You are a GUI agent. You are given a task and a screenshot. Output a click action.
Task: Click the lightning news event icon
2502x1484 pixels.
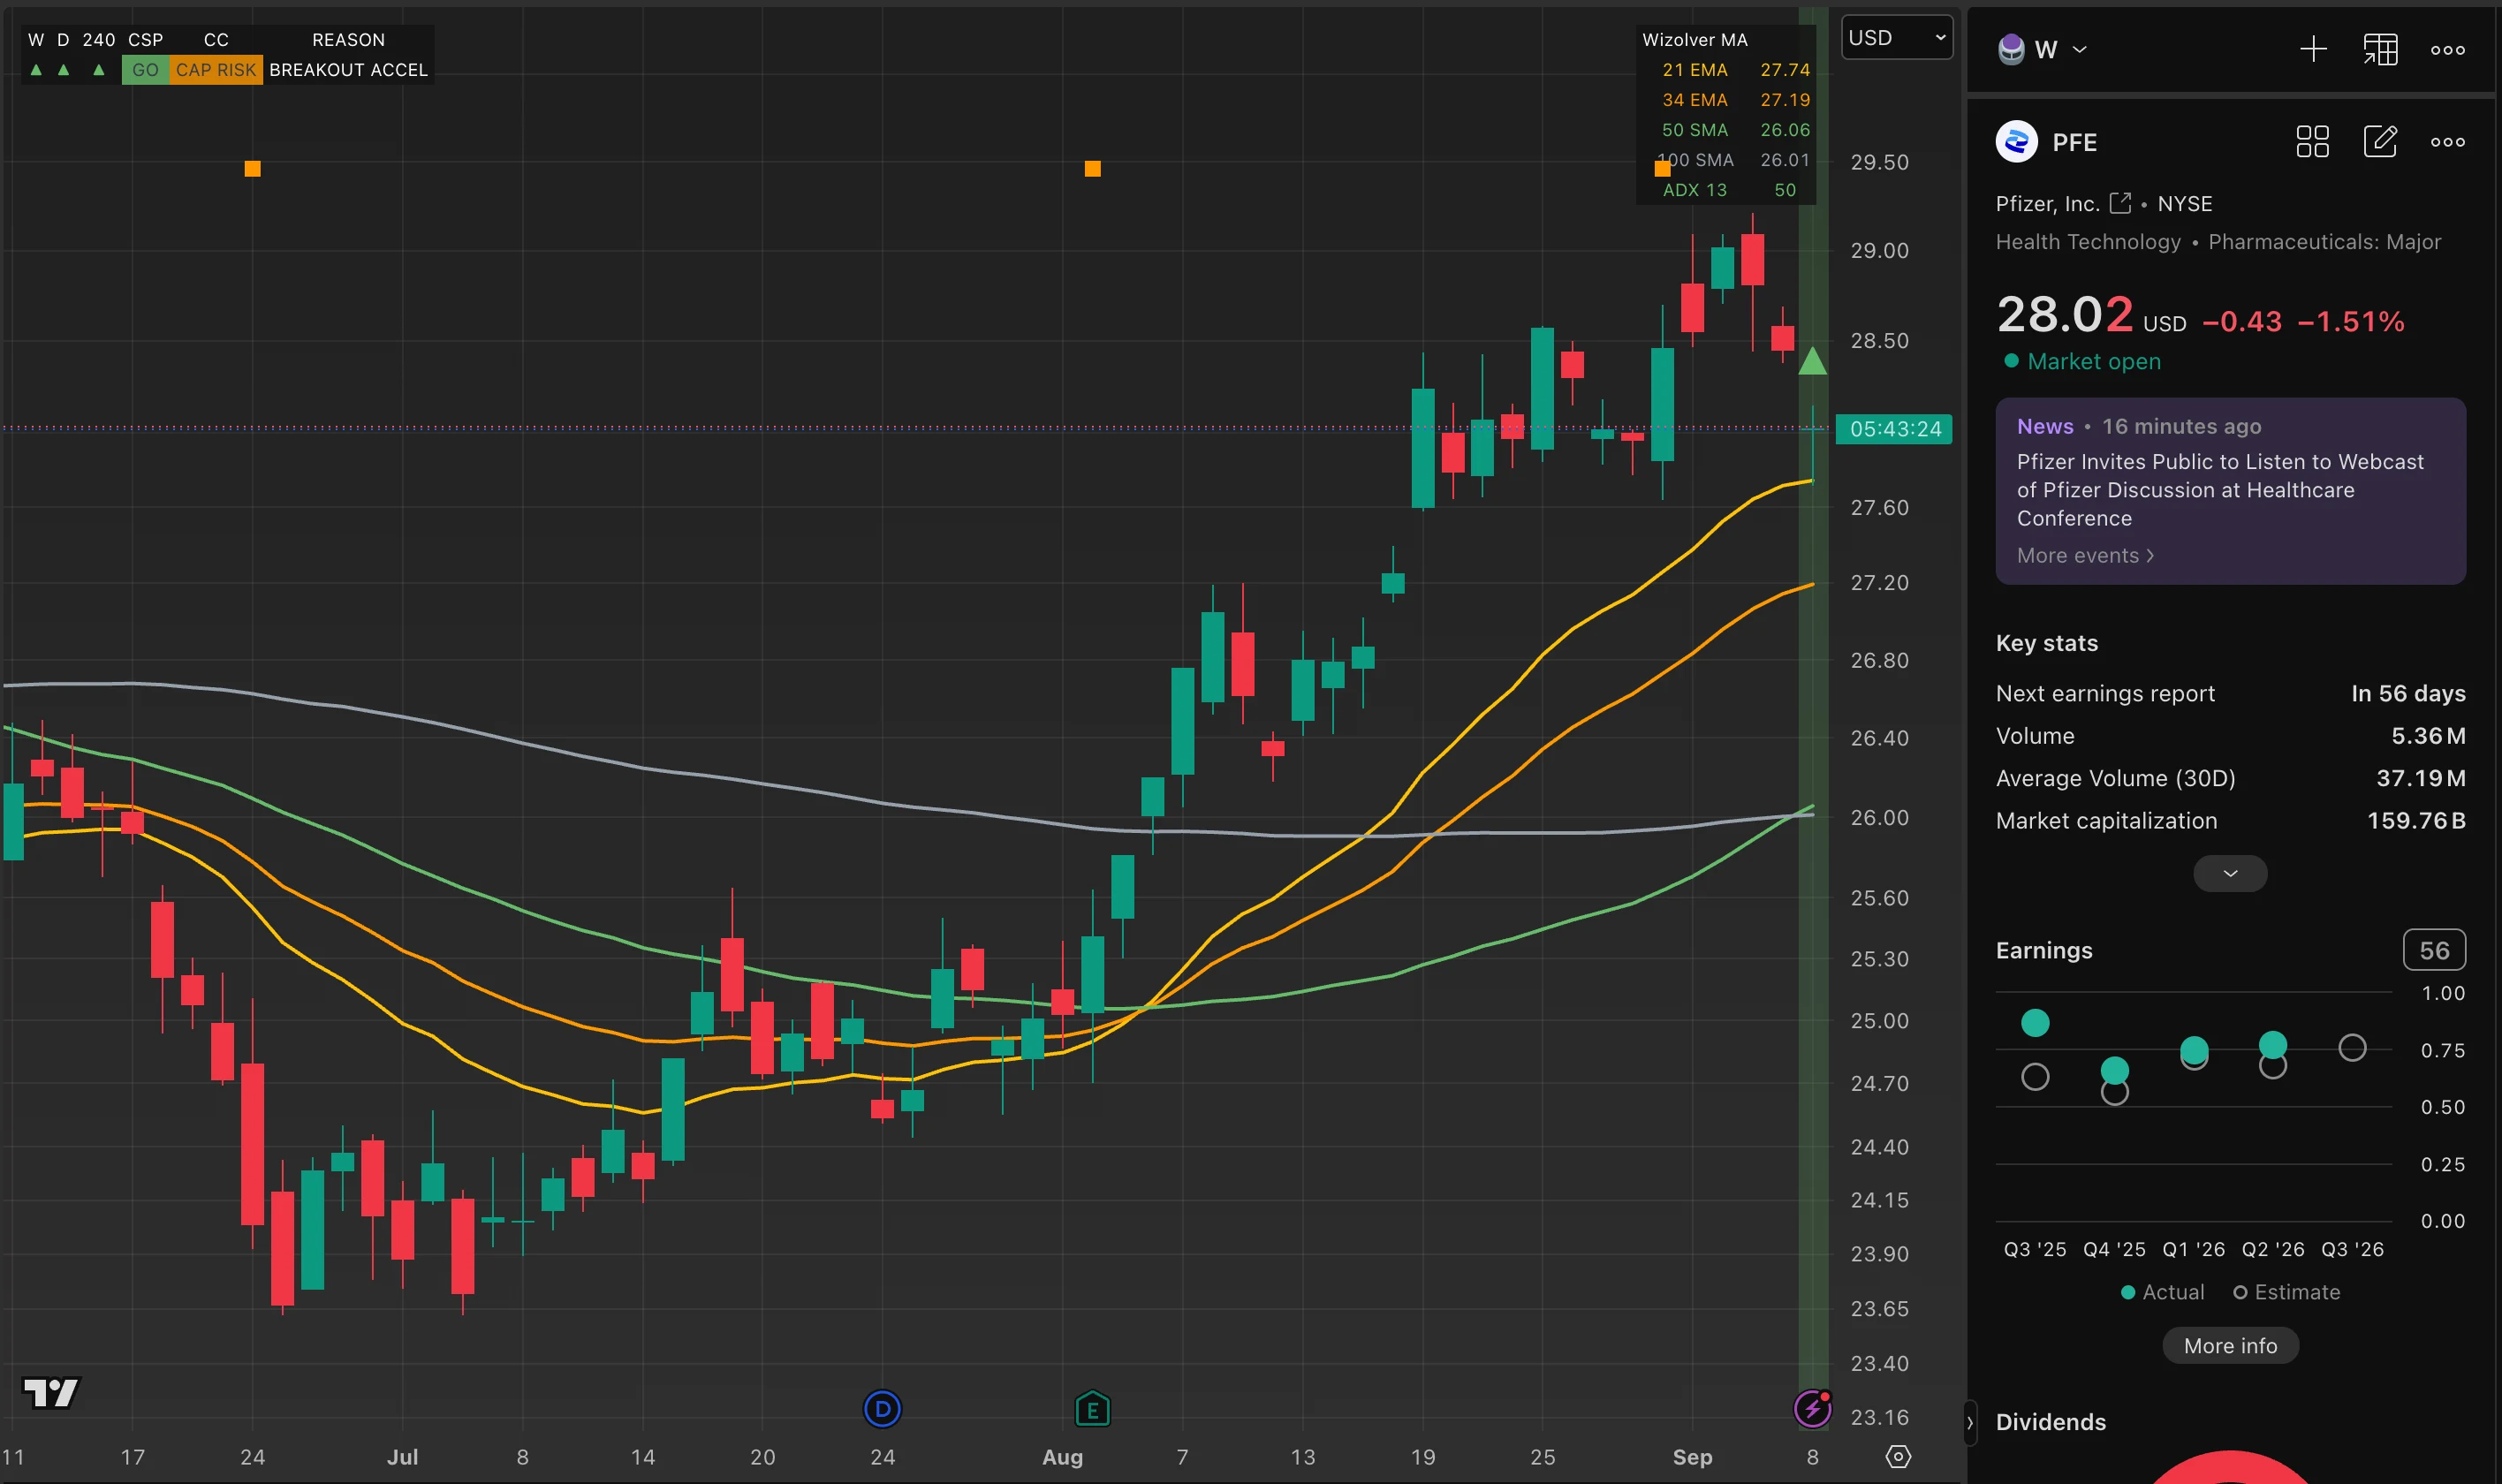1812,1409
